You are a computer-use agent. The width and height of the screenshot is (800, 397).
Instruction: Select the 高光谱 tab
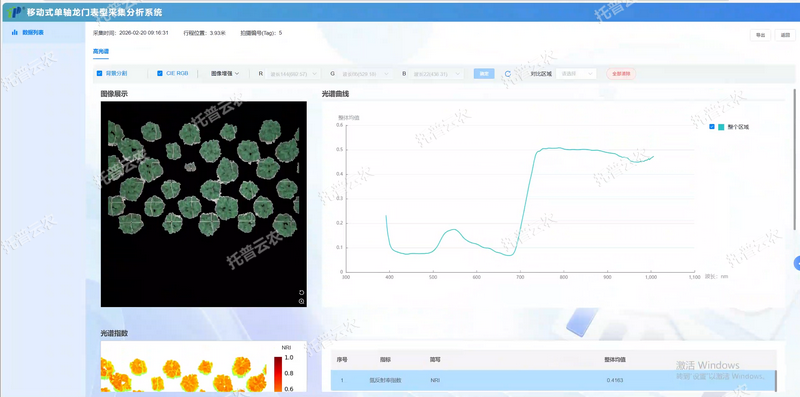point(101,52)
